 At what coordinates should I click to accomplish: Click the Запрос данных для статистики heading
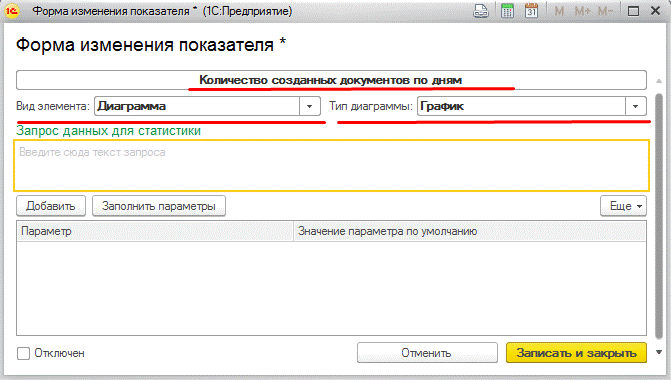109,131
